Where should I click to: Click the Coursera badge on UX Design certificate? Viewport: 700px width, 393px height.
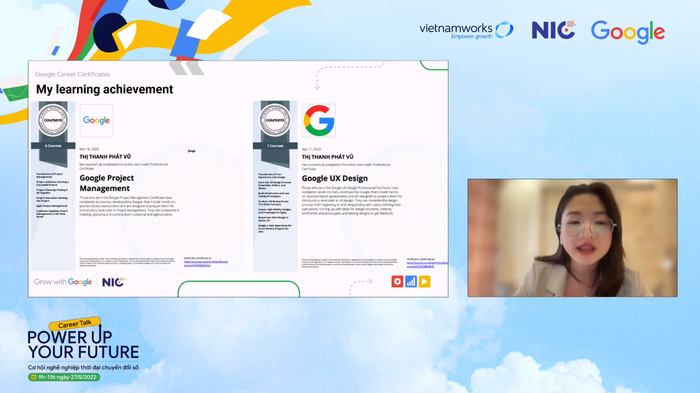pyautogui.click(x=275, y=120)
